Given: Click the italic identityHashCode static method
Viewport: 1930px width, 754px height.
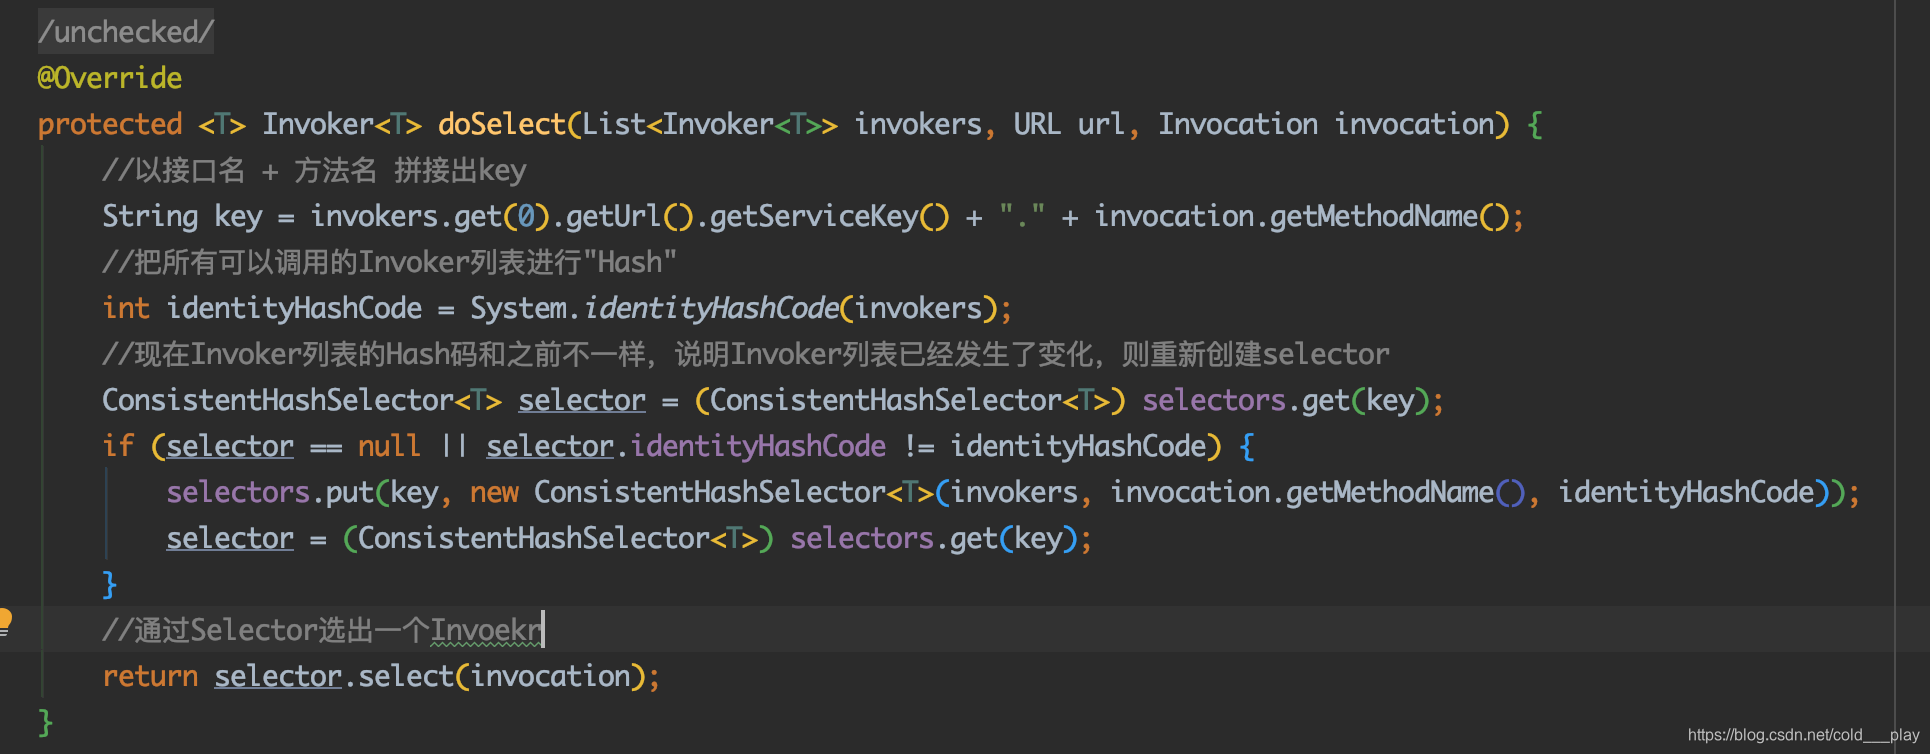Looking at the screenshot, I should point(711,308).
